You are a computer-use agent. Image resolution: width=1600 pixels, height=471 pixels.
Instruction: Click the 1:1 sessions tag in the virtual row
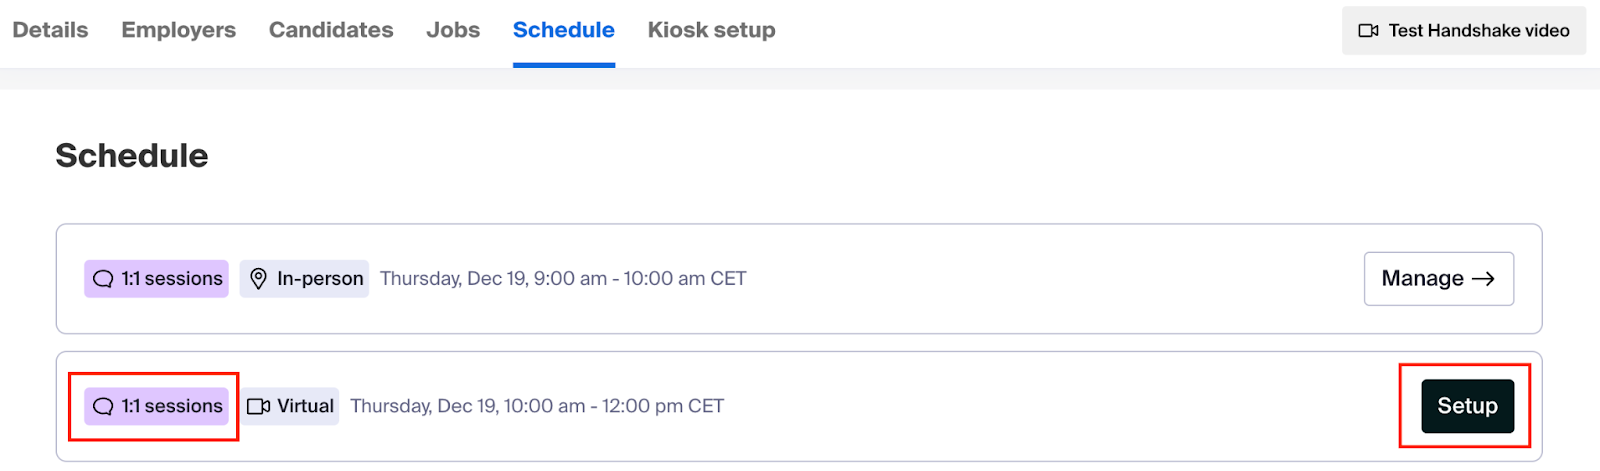[x=157, y=407]
